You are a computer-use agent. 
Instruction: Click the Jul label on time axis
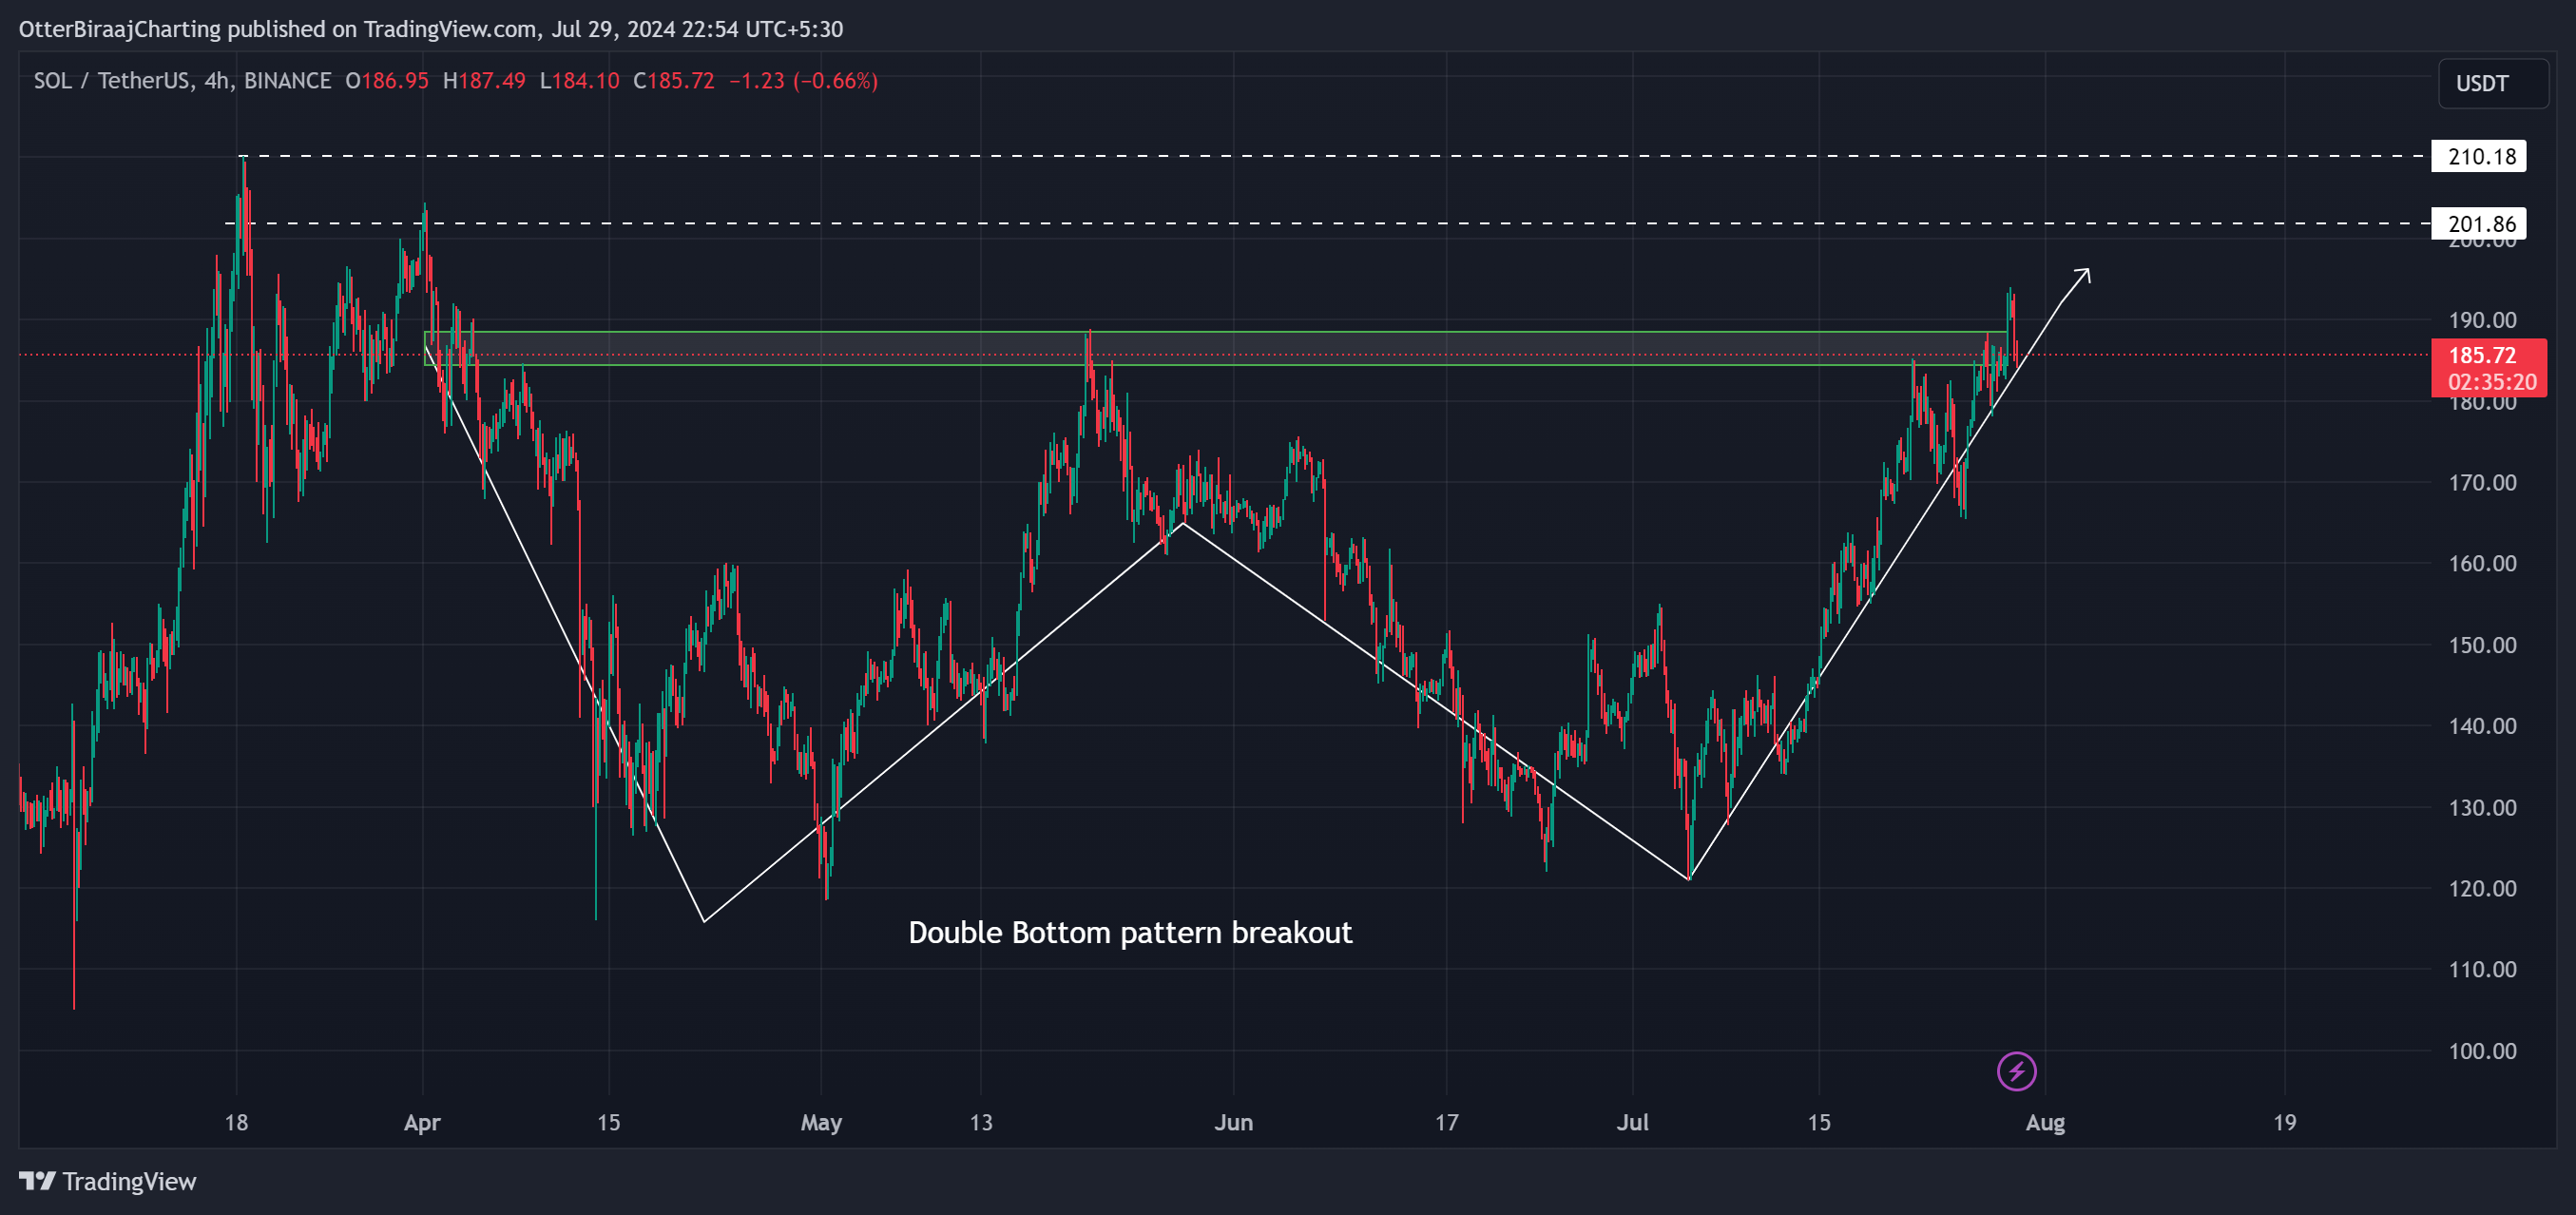pyautogui.click(x=1633, y=1122)
